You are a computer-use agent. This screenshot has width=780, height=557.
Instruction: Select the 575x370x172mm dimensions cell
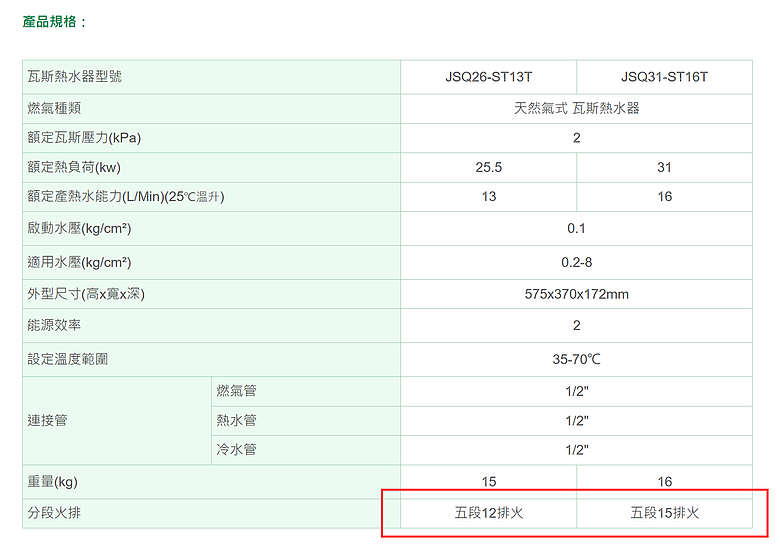click(577, 294)
